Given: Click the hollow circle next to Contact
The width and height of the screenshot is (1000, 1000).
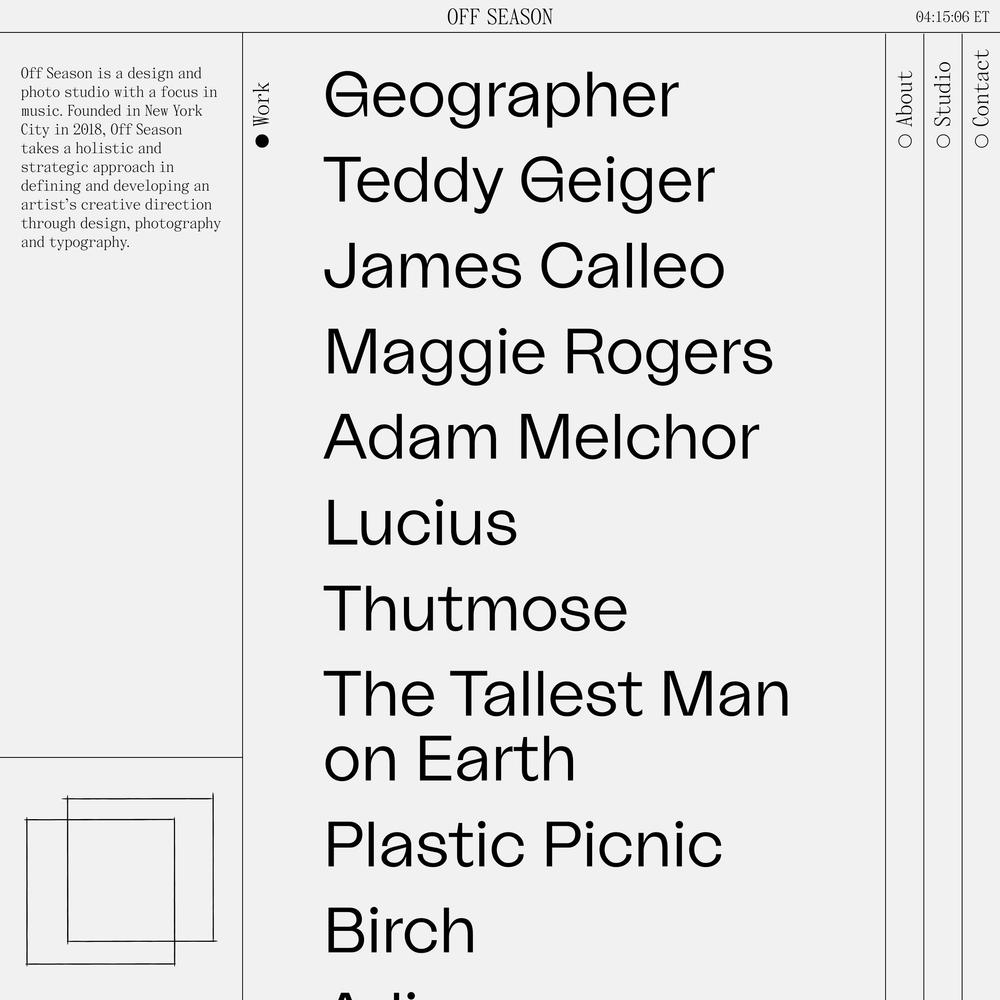Looking at the screenshot, I should [982, 141].
